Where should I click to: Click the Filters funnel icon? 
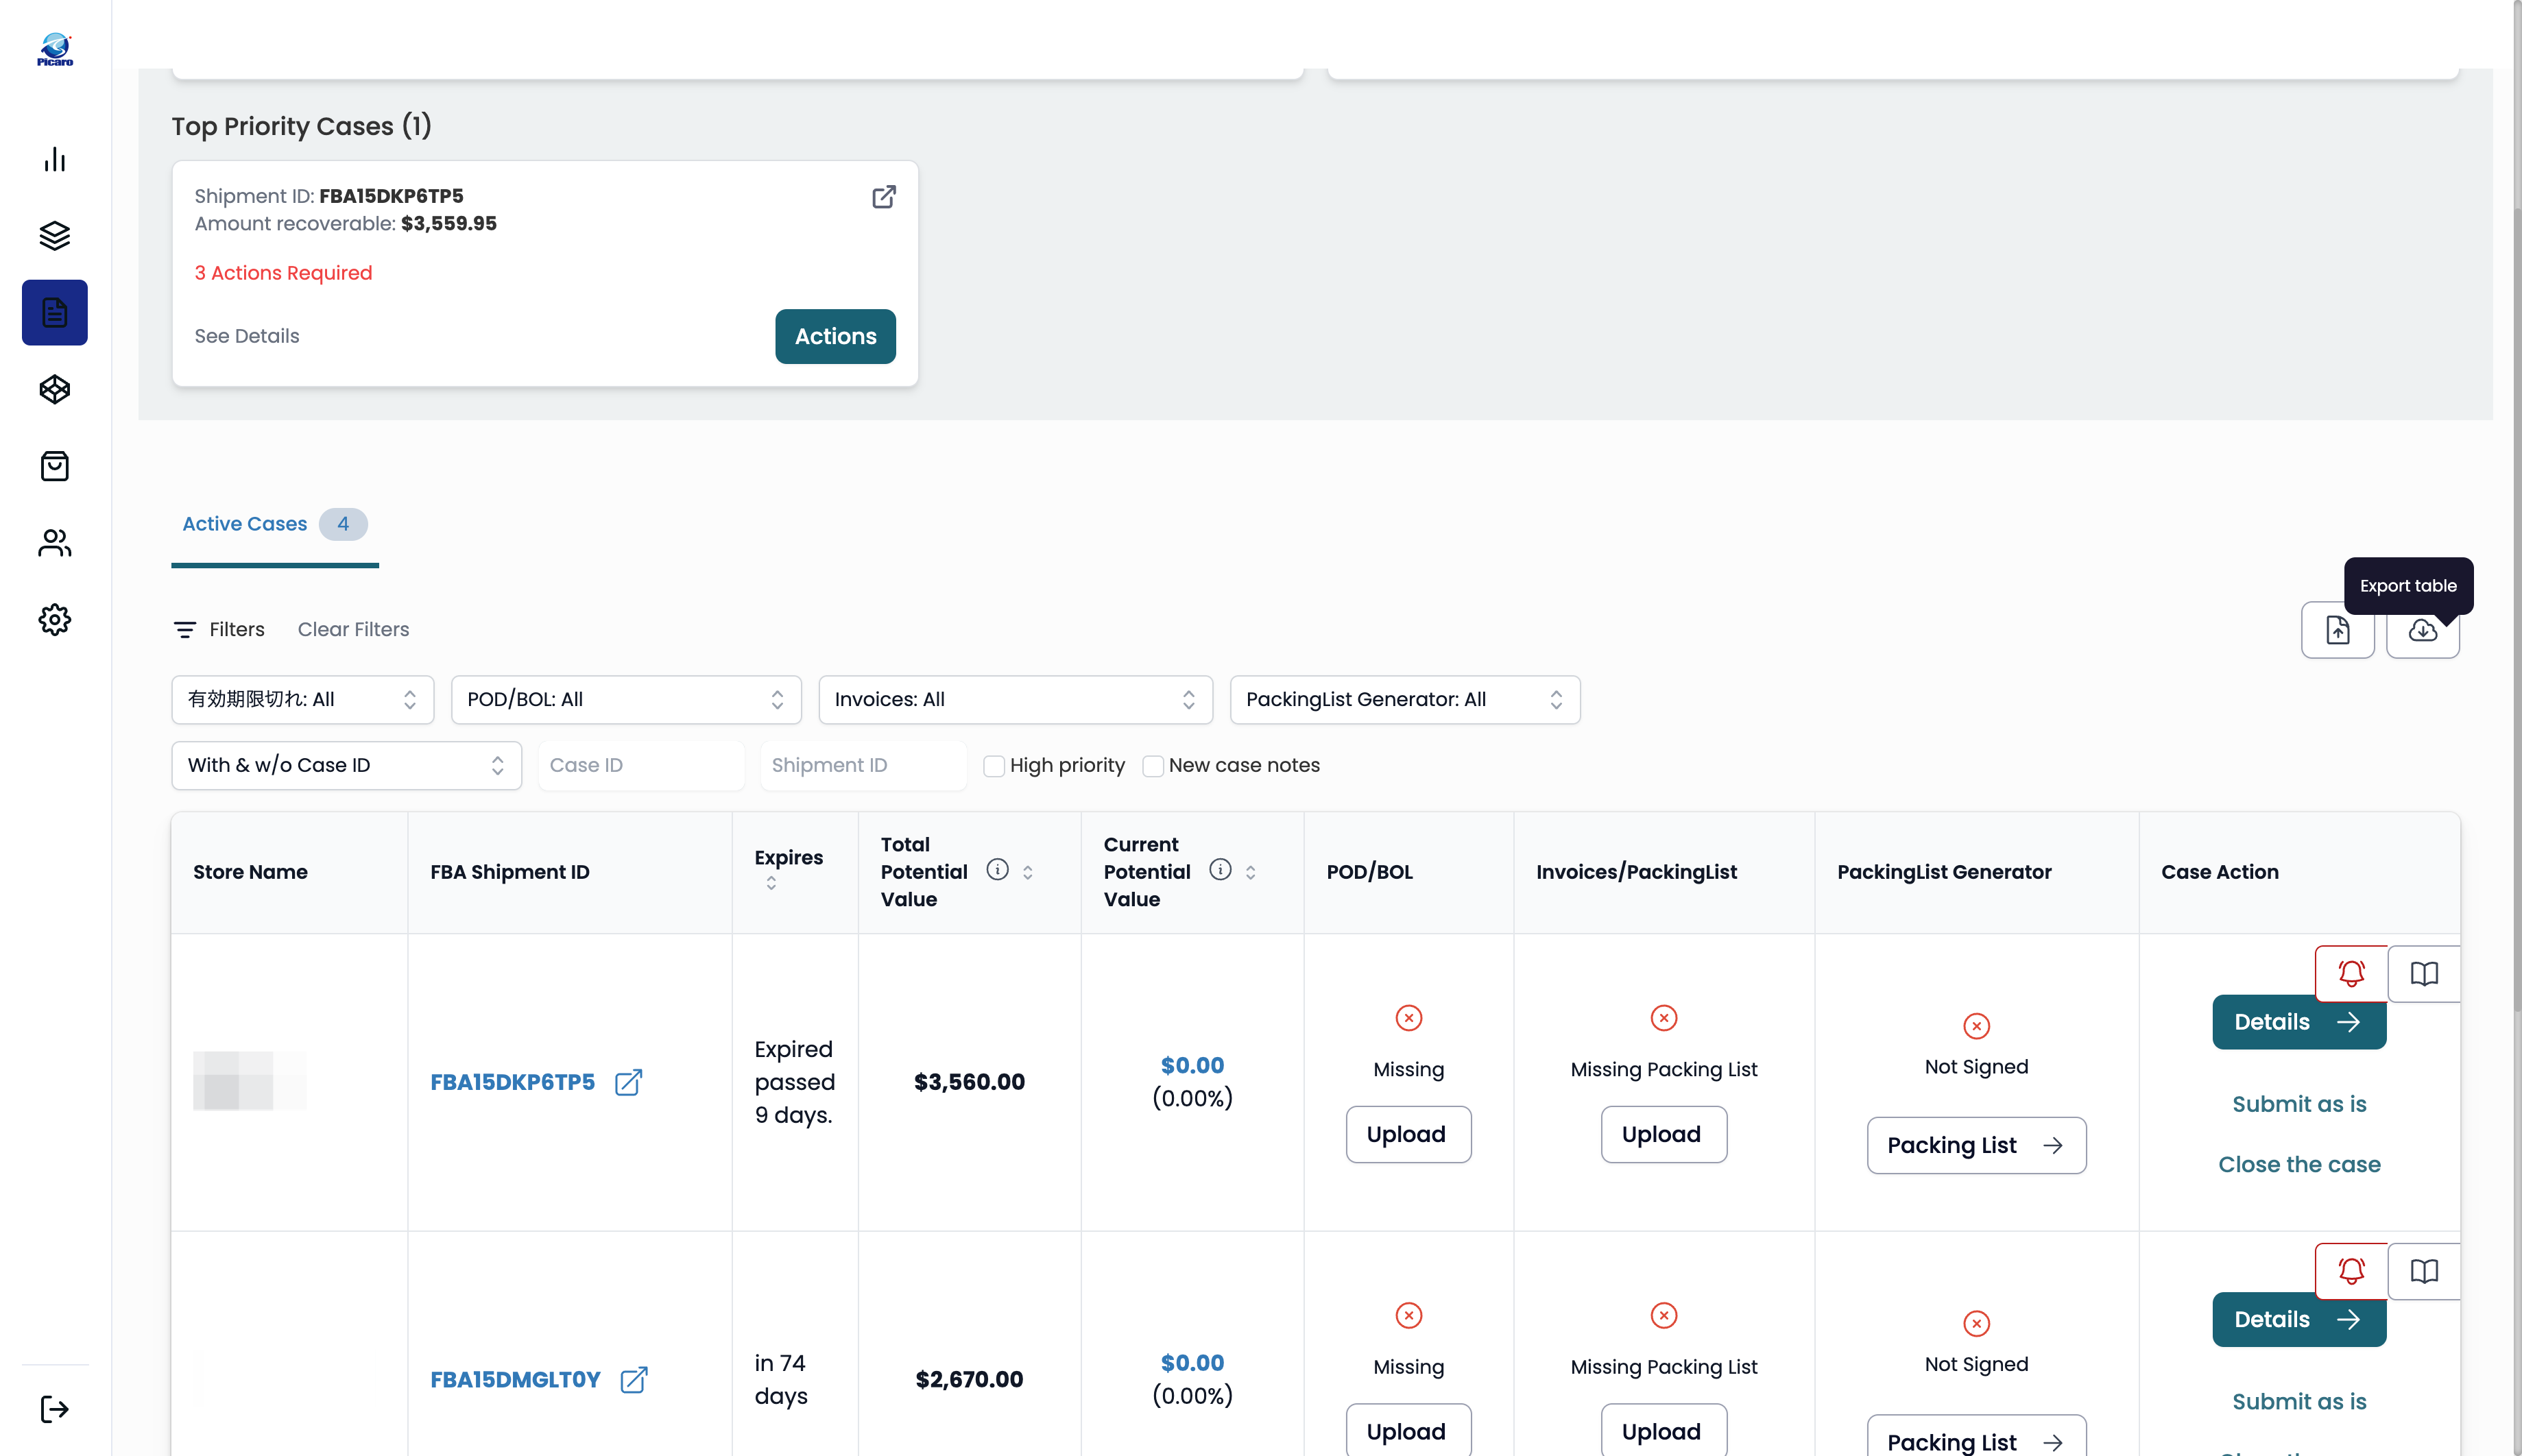tap(185, 630)
